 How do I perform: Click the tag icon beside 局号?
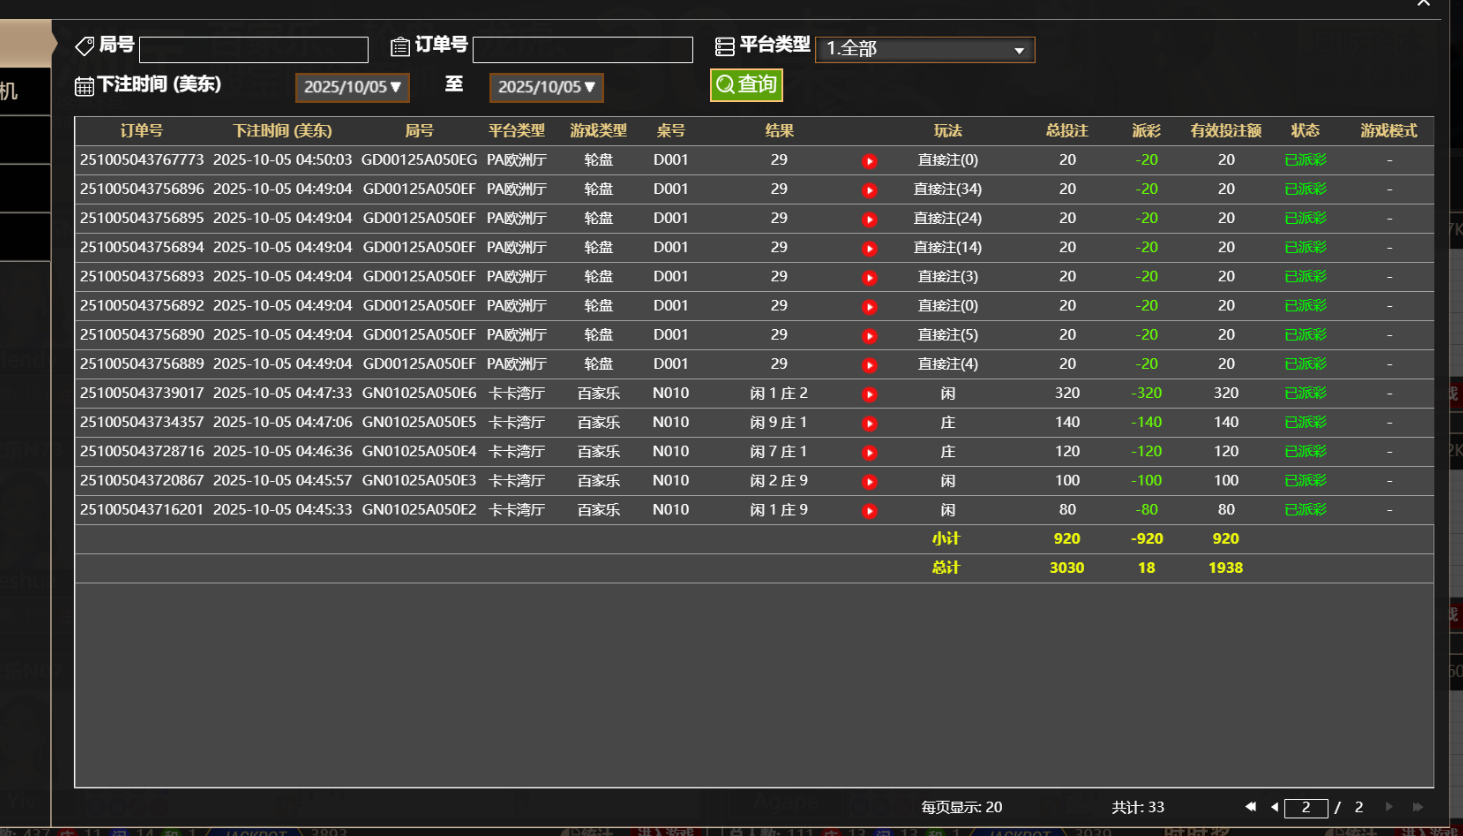point(84,44)
